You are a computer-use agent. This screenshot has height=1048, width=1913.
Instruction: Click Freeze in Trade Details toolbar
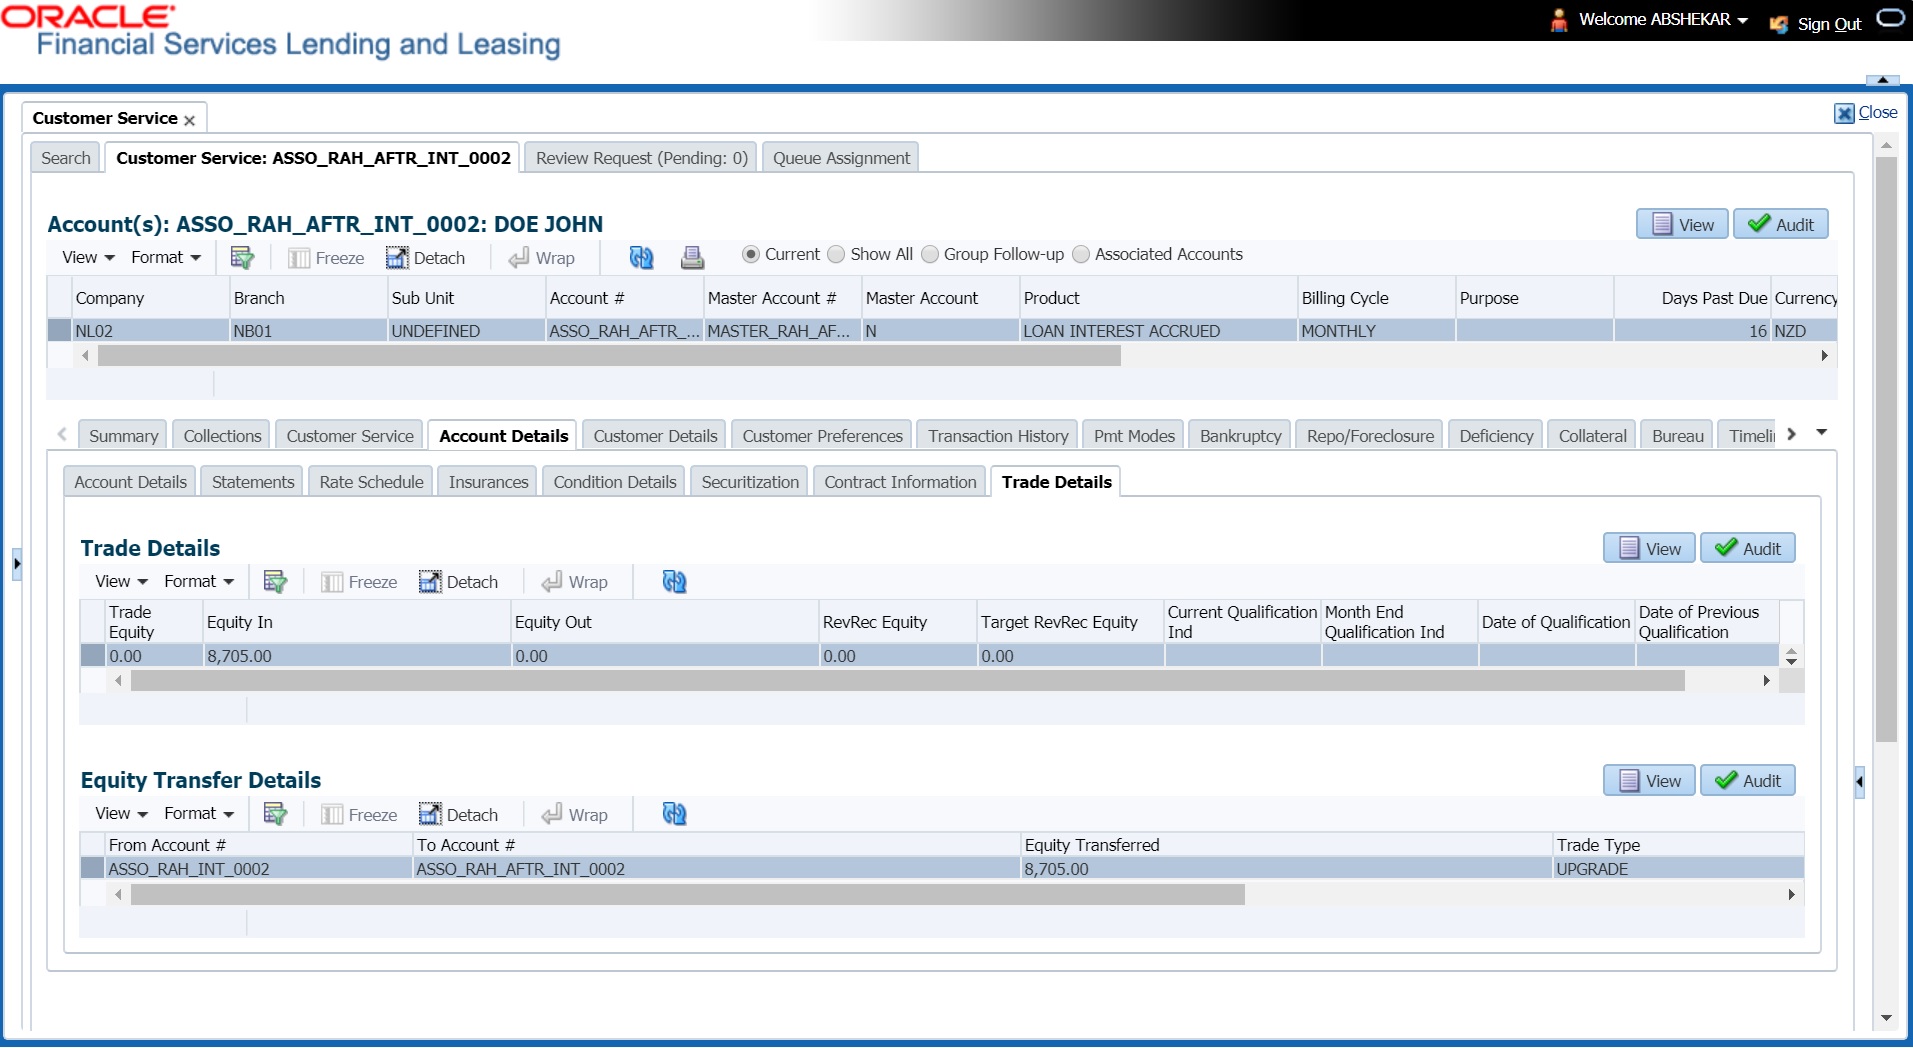click(x=360, y=582)
